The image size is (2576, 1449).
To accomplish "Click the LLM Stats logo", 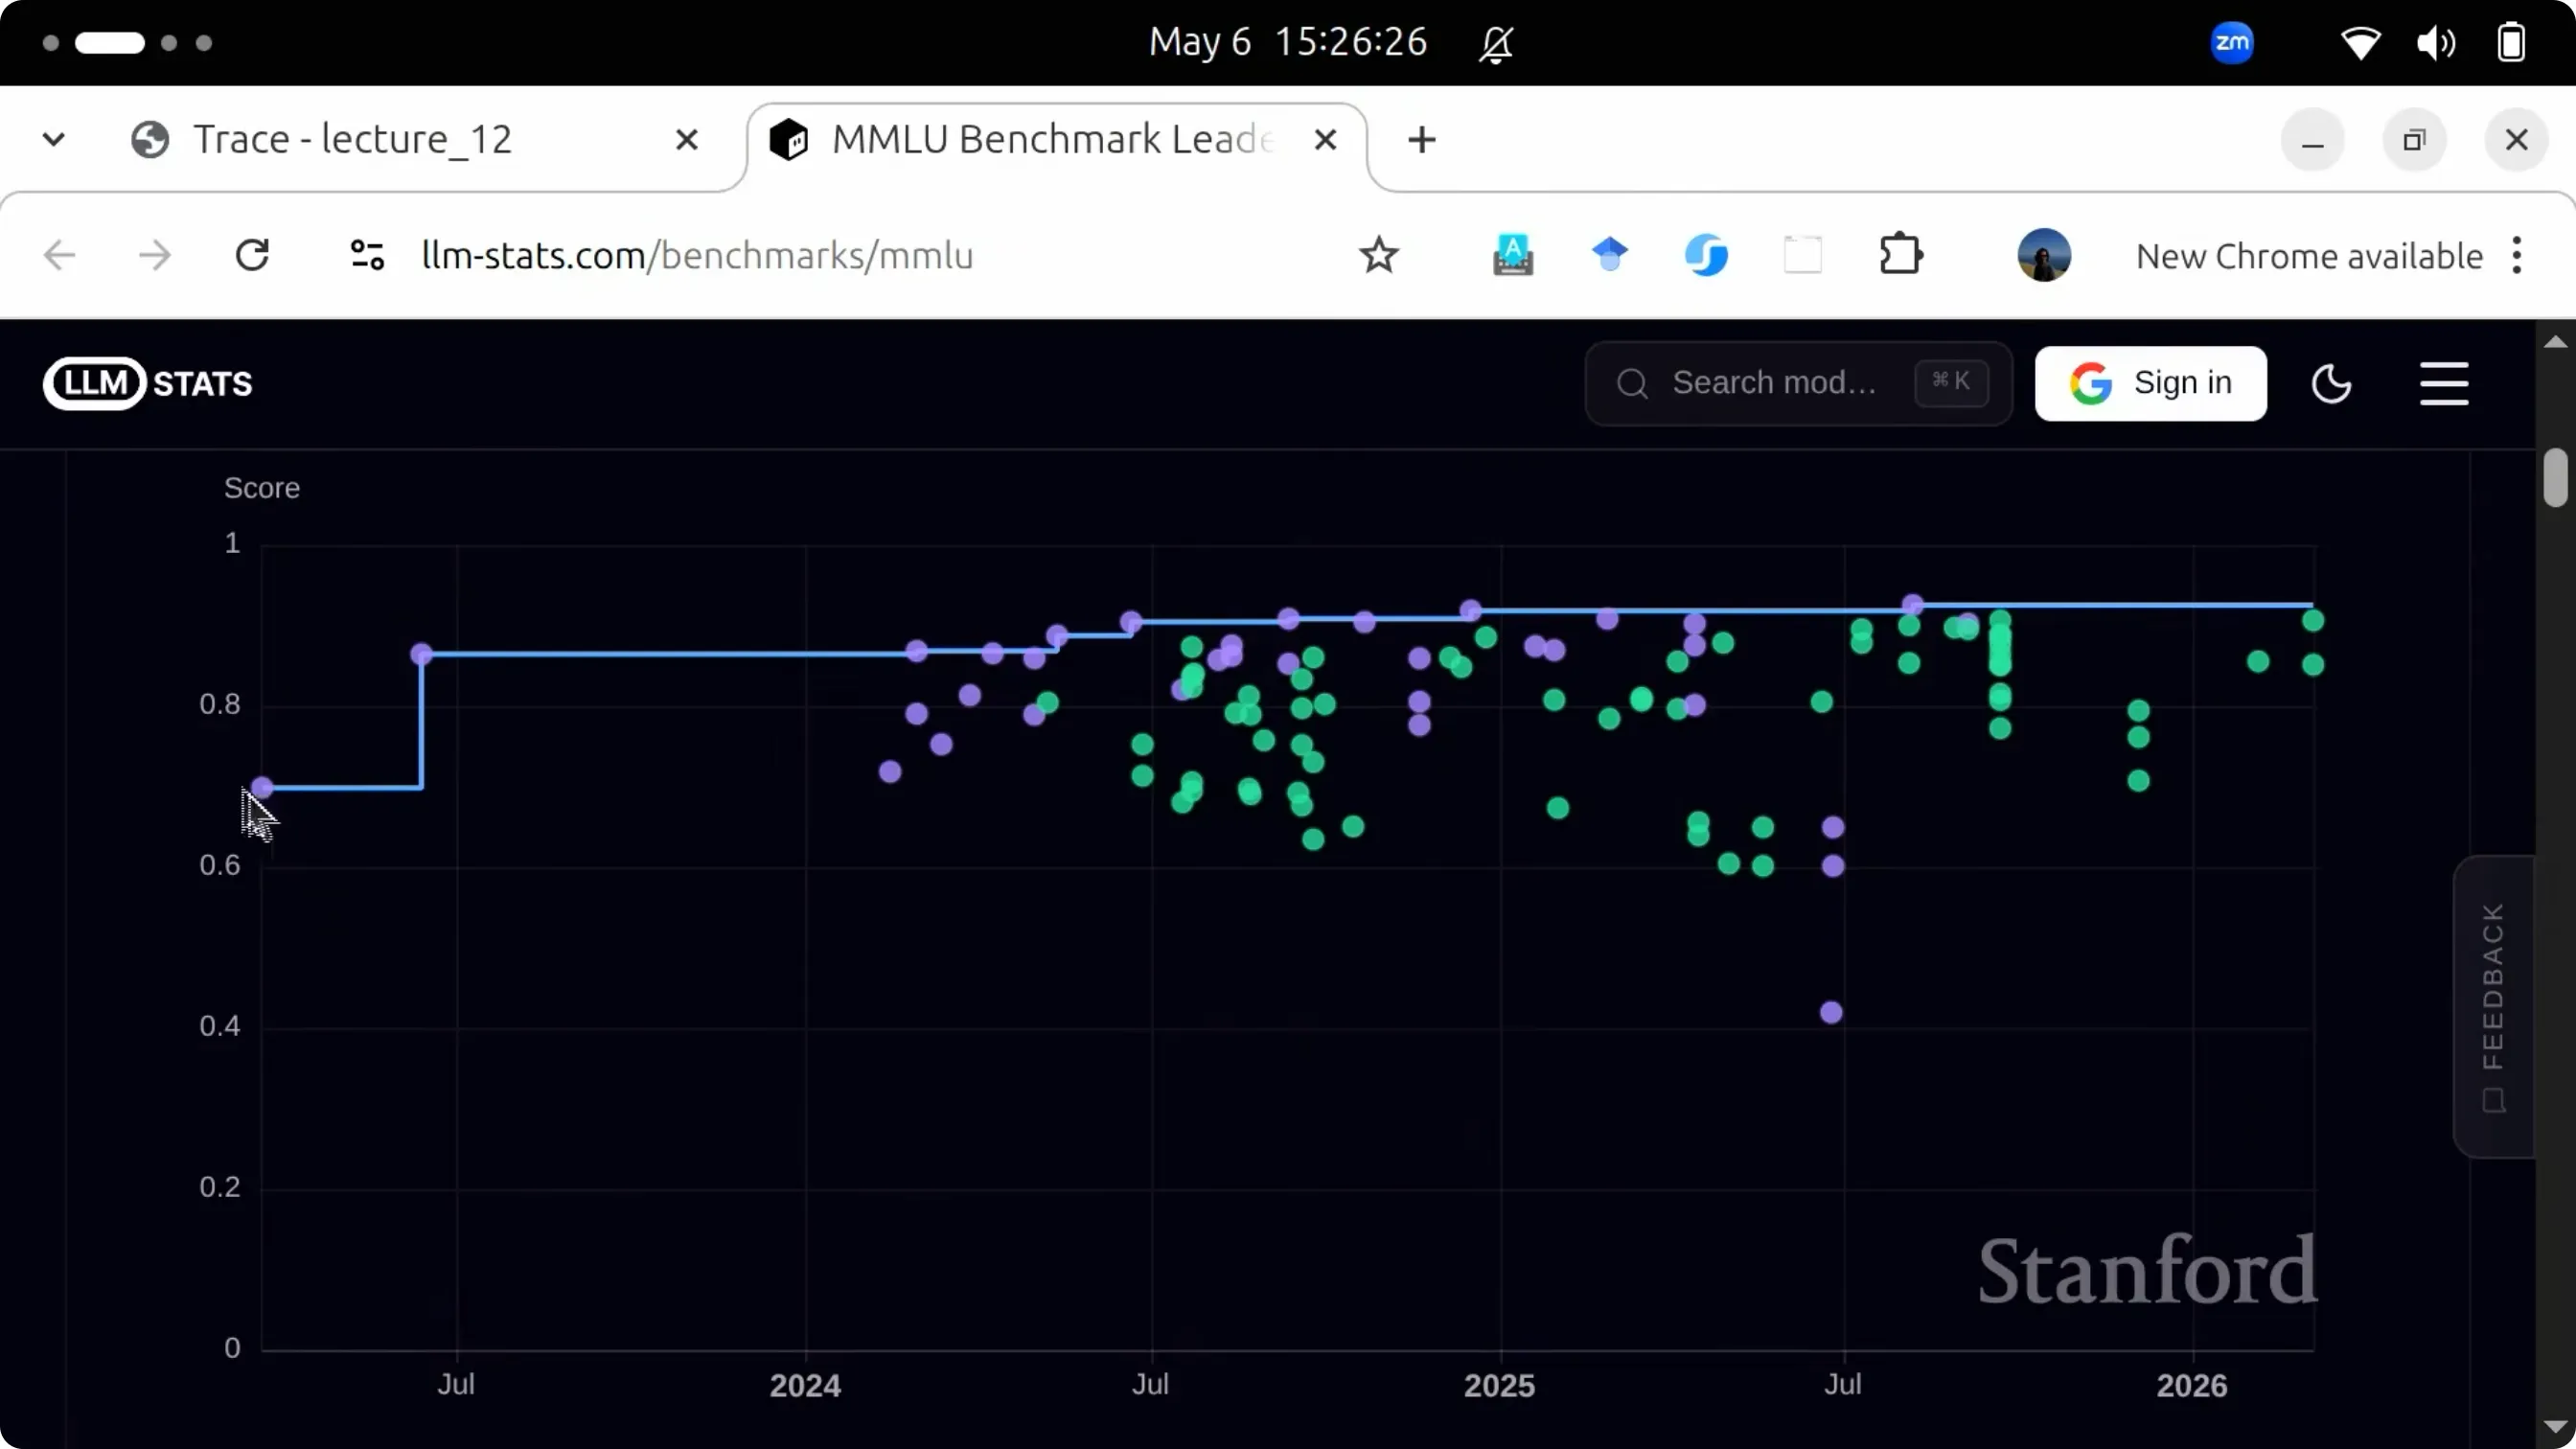I will 148,383.
